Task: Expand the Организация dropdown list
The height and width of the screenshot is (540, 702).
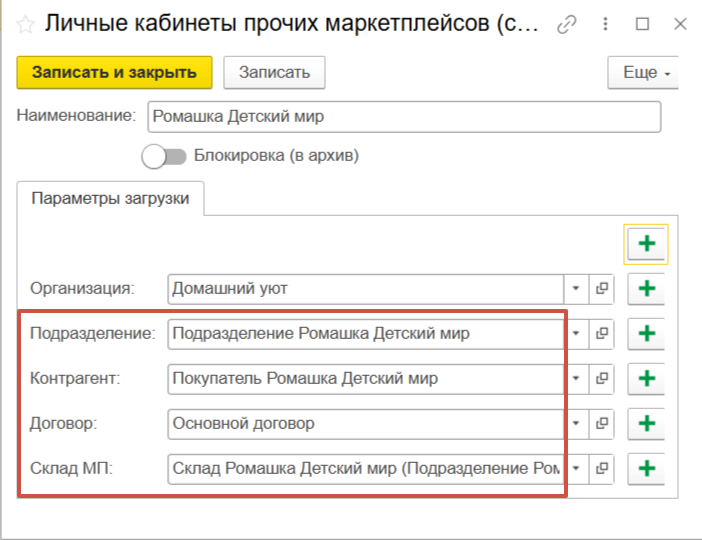Action: point(576,289)
